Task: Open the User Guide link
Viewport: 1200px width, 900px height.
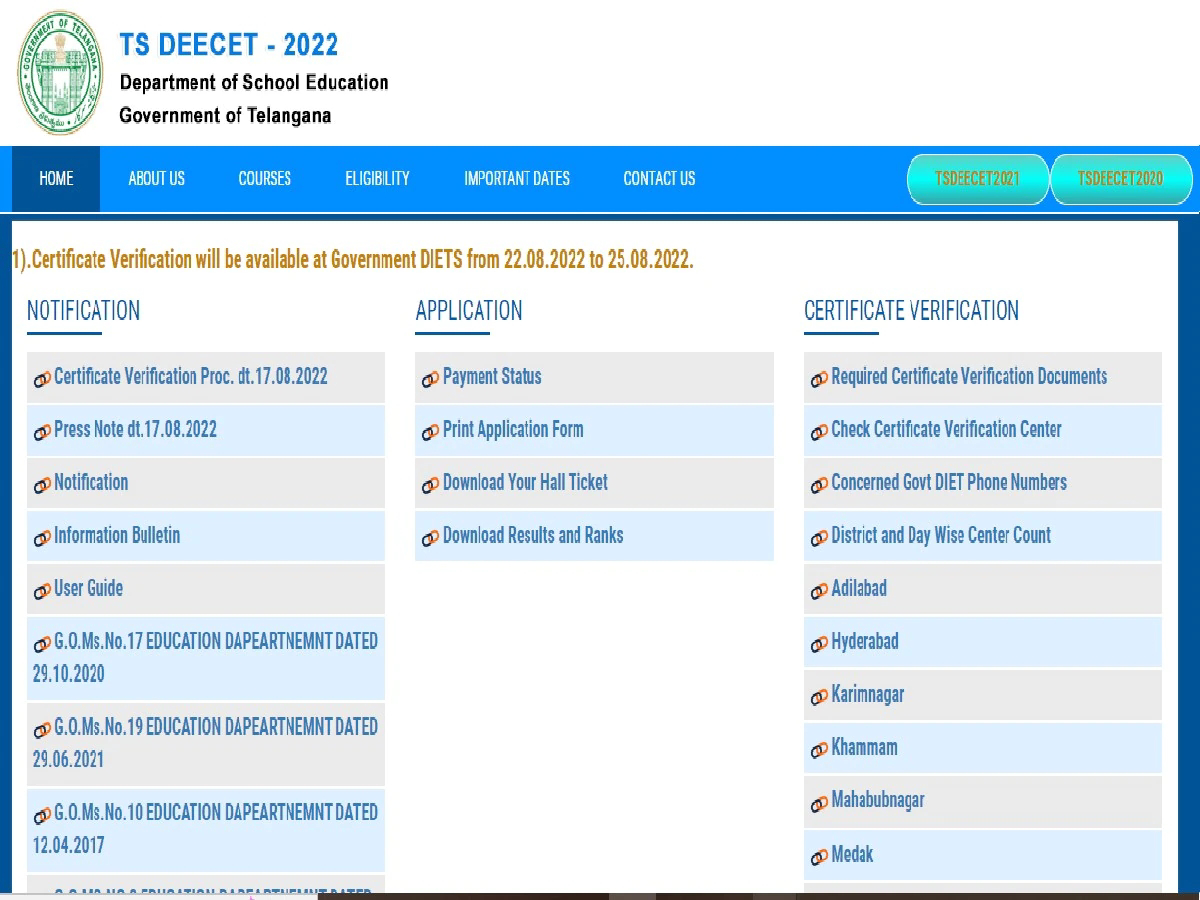Action: (88, 589)
